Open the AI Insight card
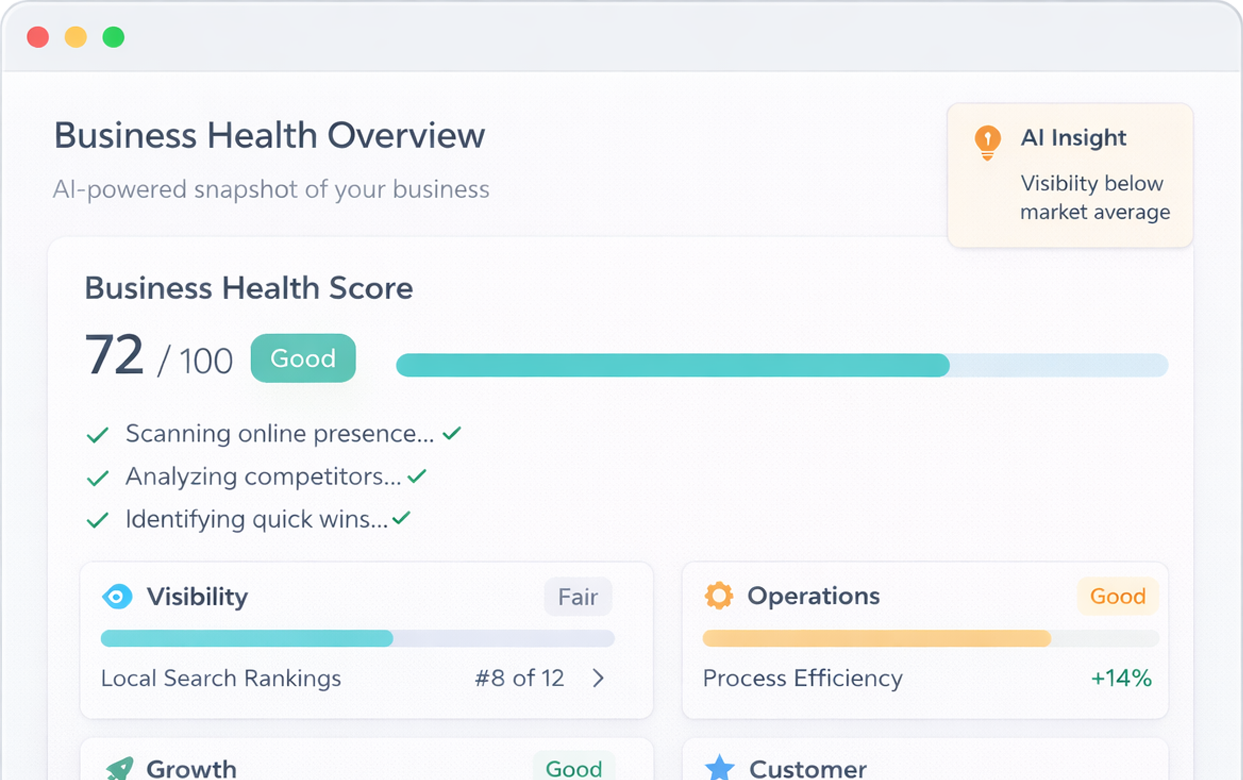This screenshot has width=1243, height=780. [1070, 175]
